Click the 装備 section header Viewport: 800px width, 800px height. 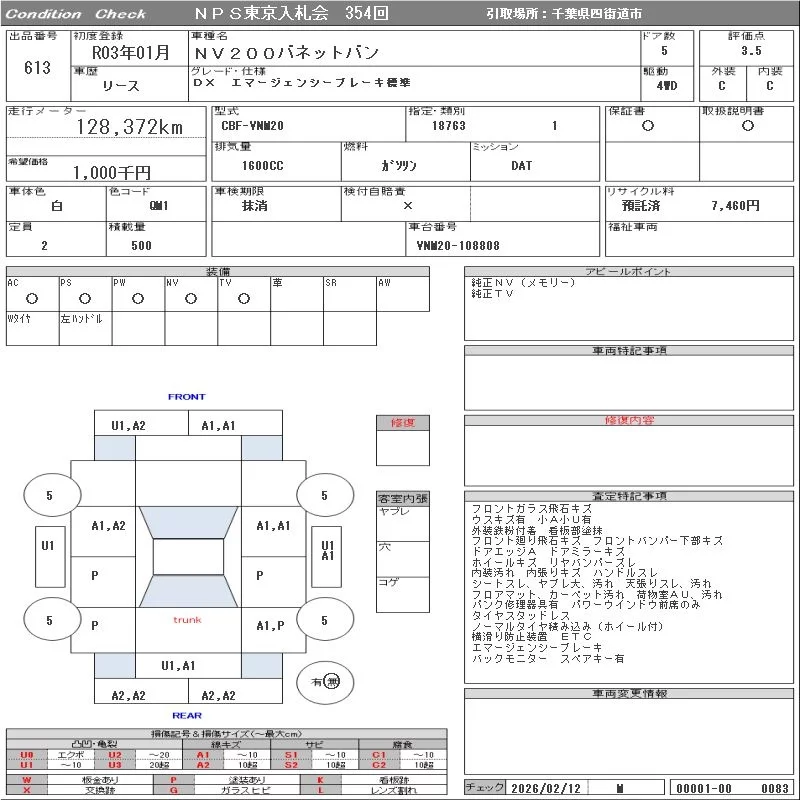coord(218,271)
